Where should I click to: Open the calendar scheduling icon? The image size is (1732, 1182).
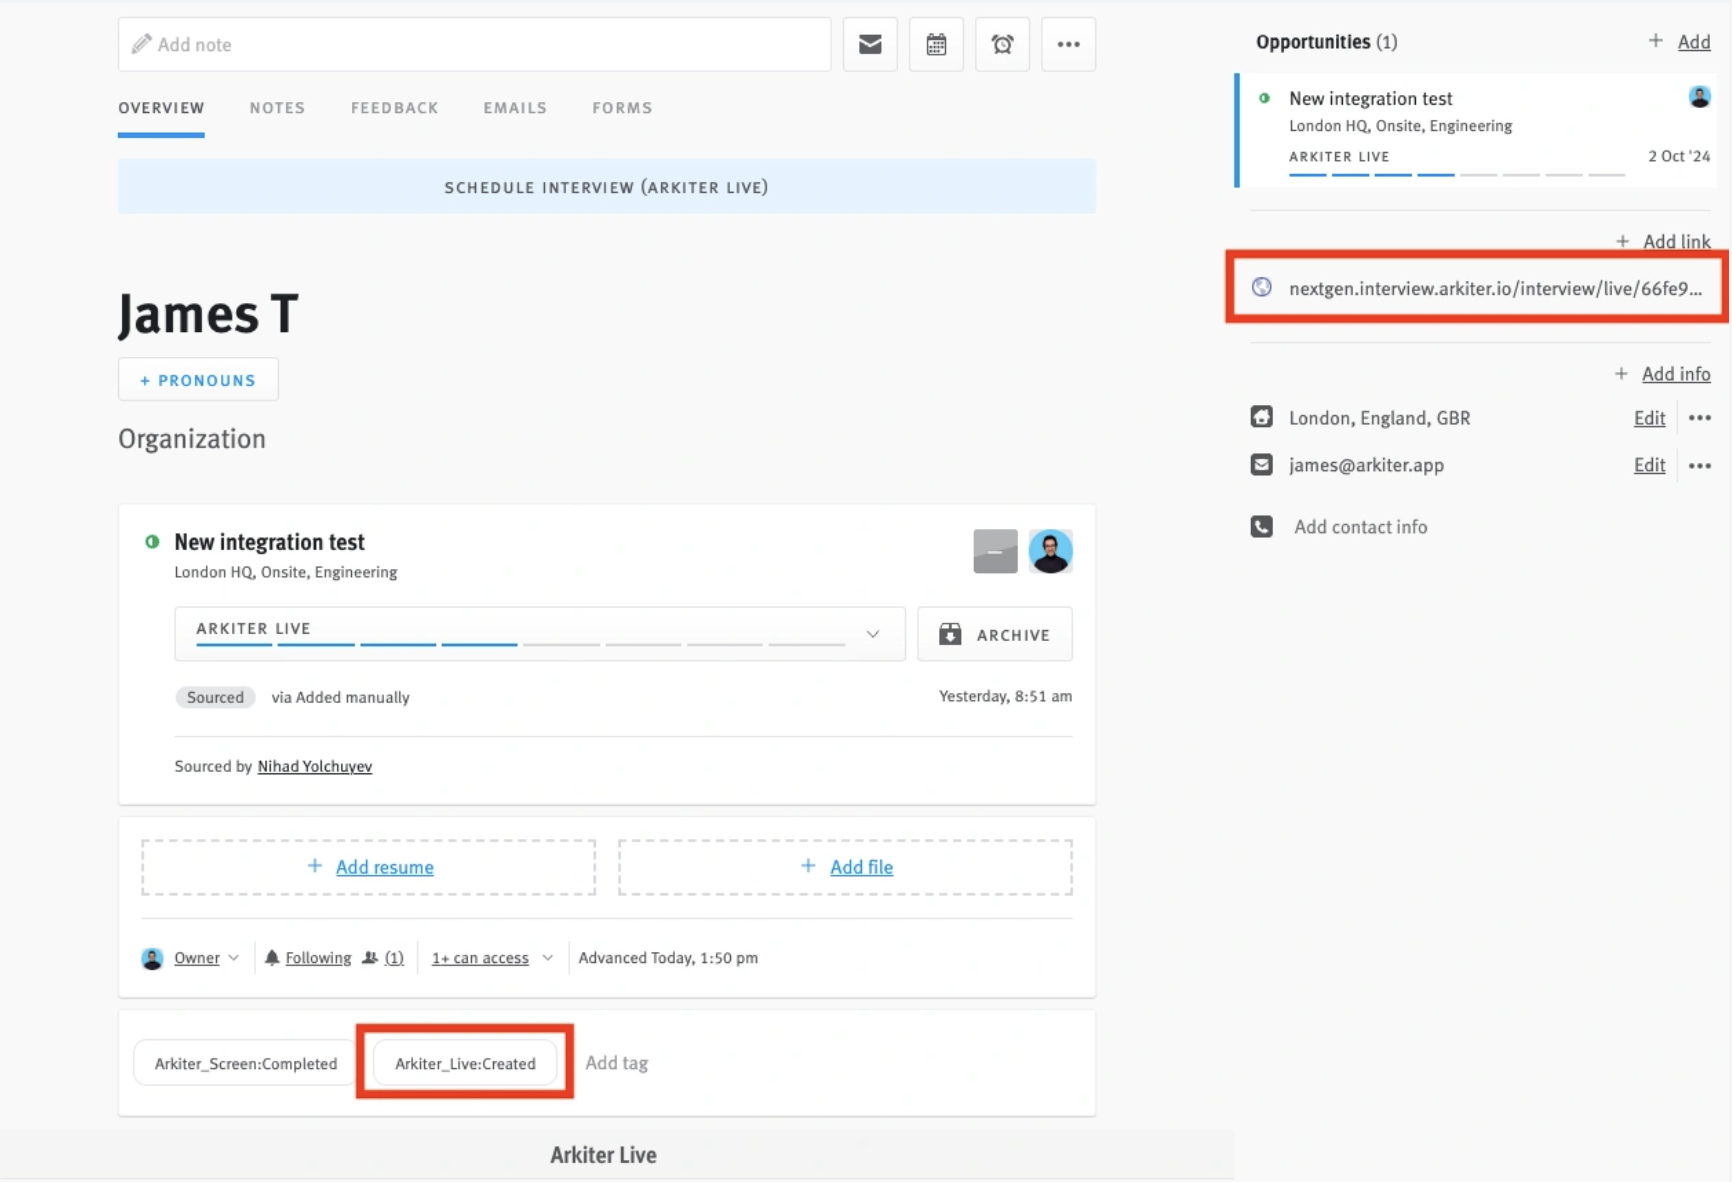pos(936,44)
